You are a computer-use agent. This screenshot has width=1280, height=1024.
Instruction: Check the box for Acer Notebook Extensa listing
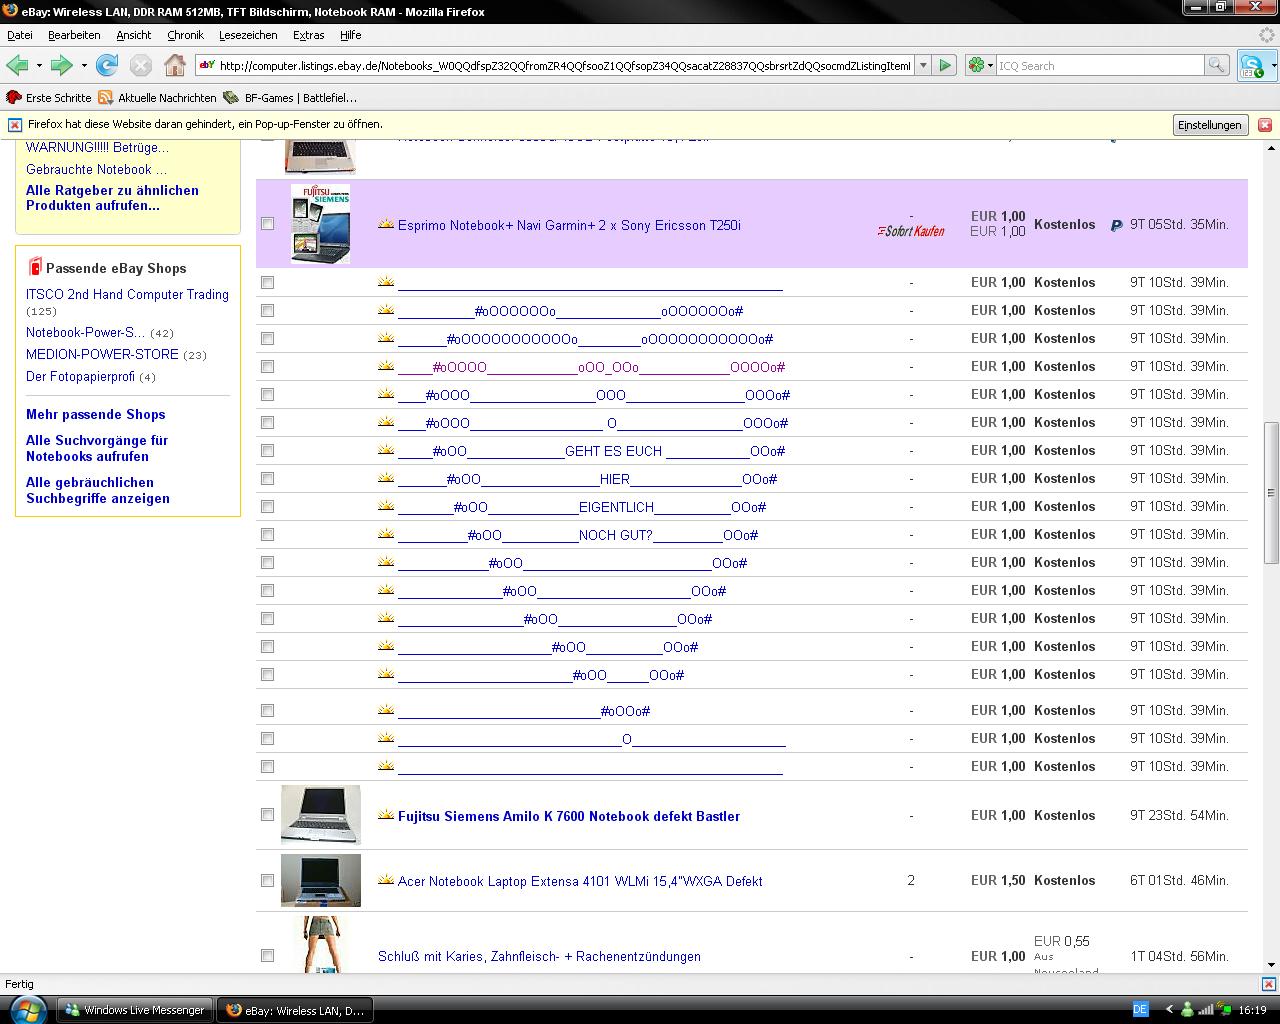(x=267, y=881)
